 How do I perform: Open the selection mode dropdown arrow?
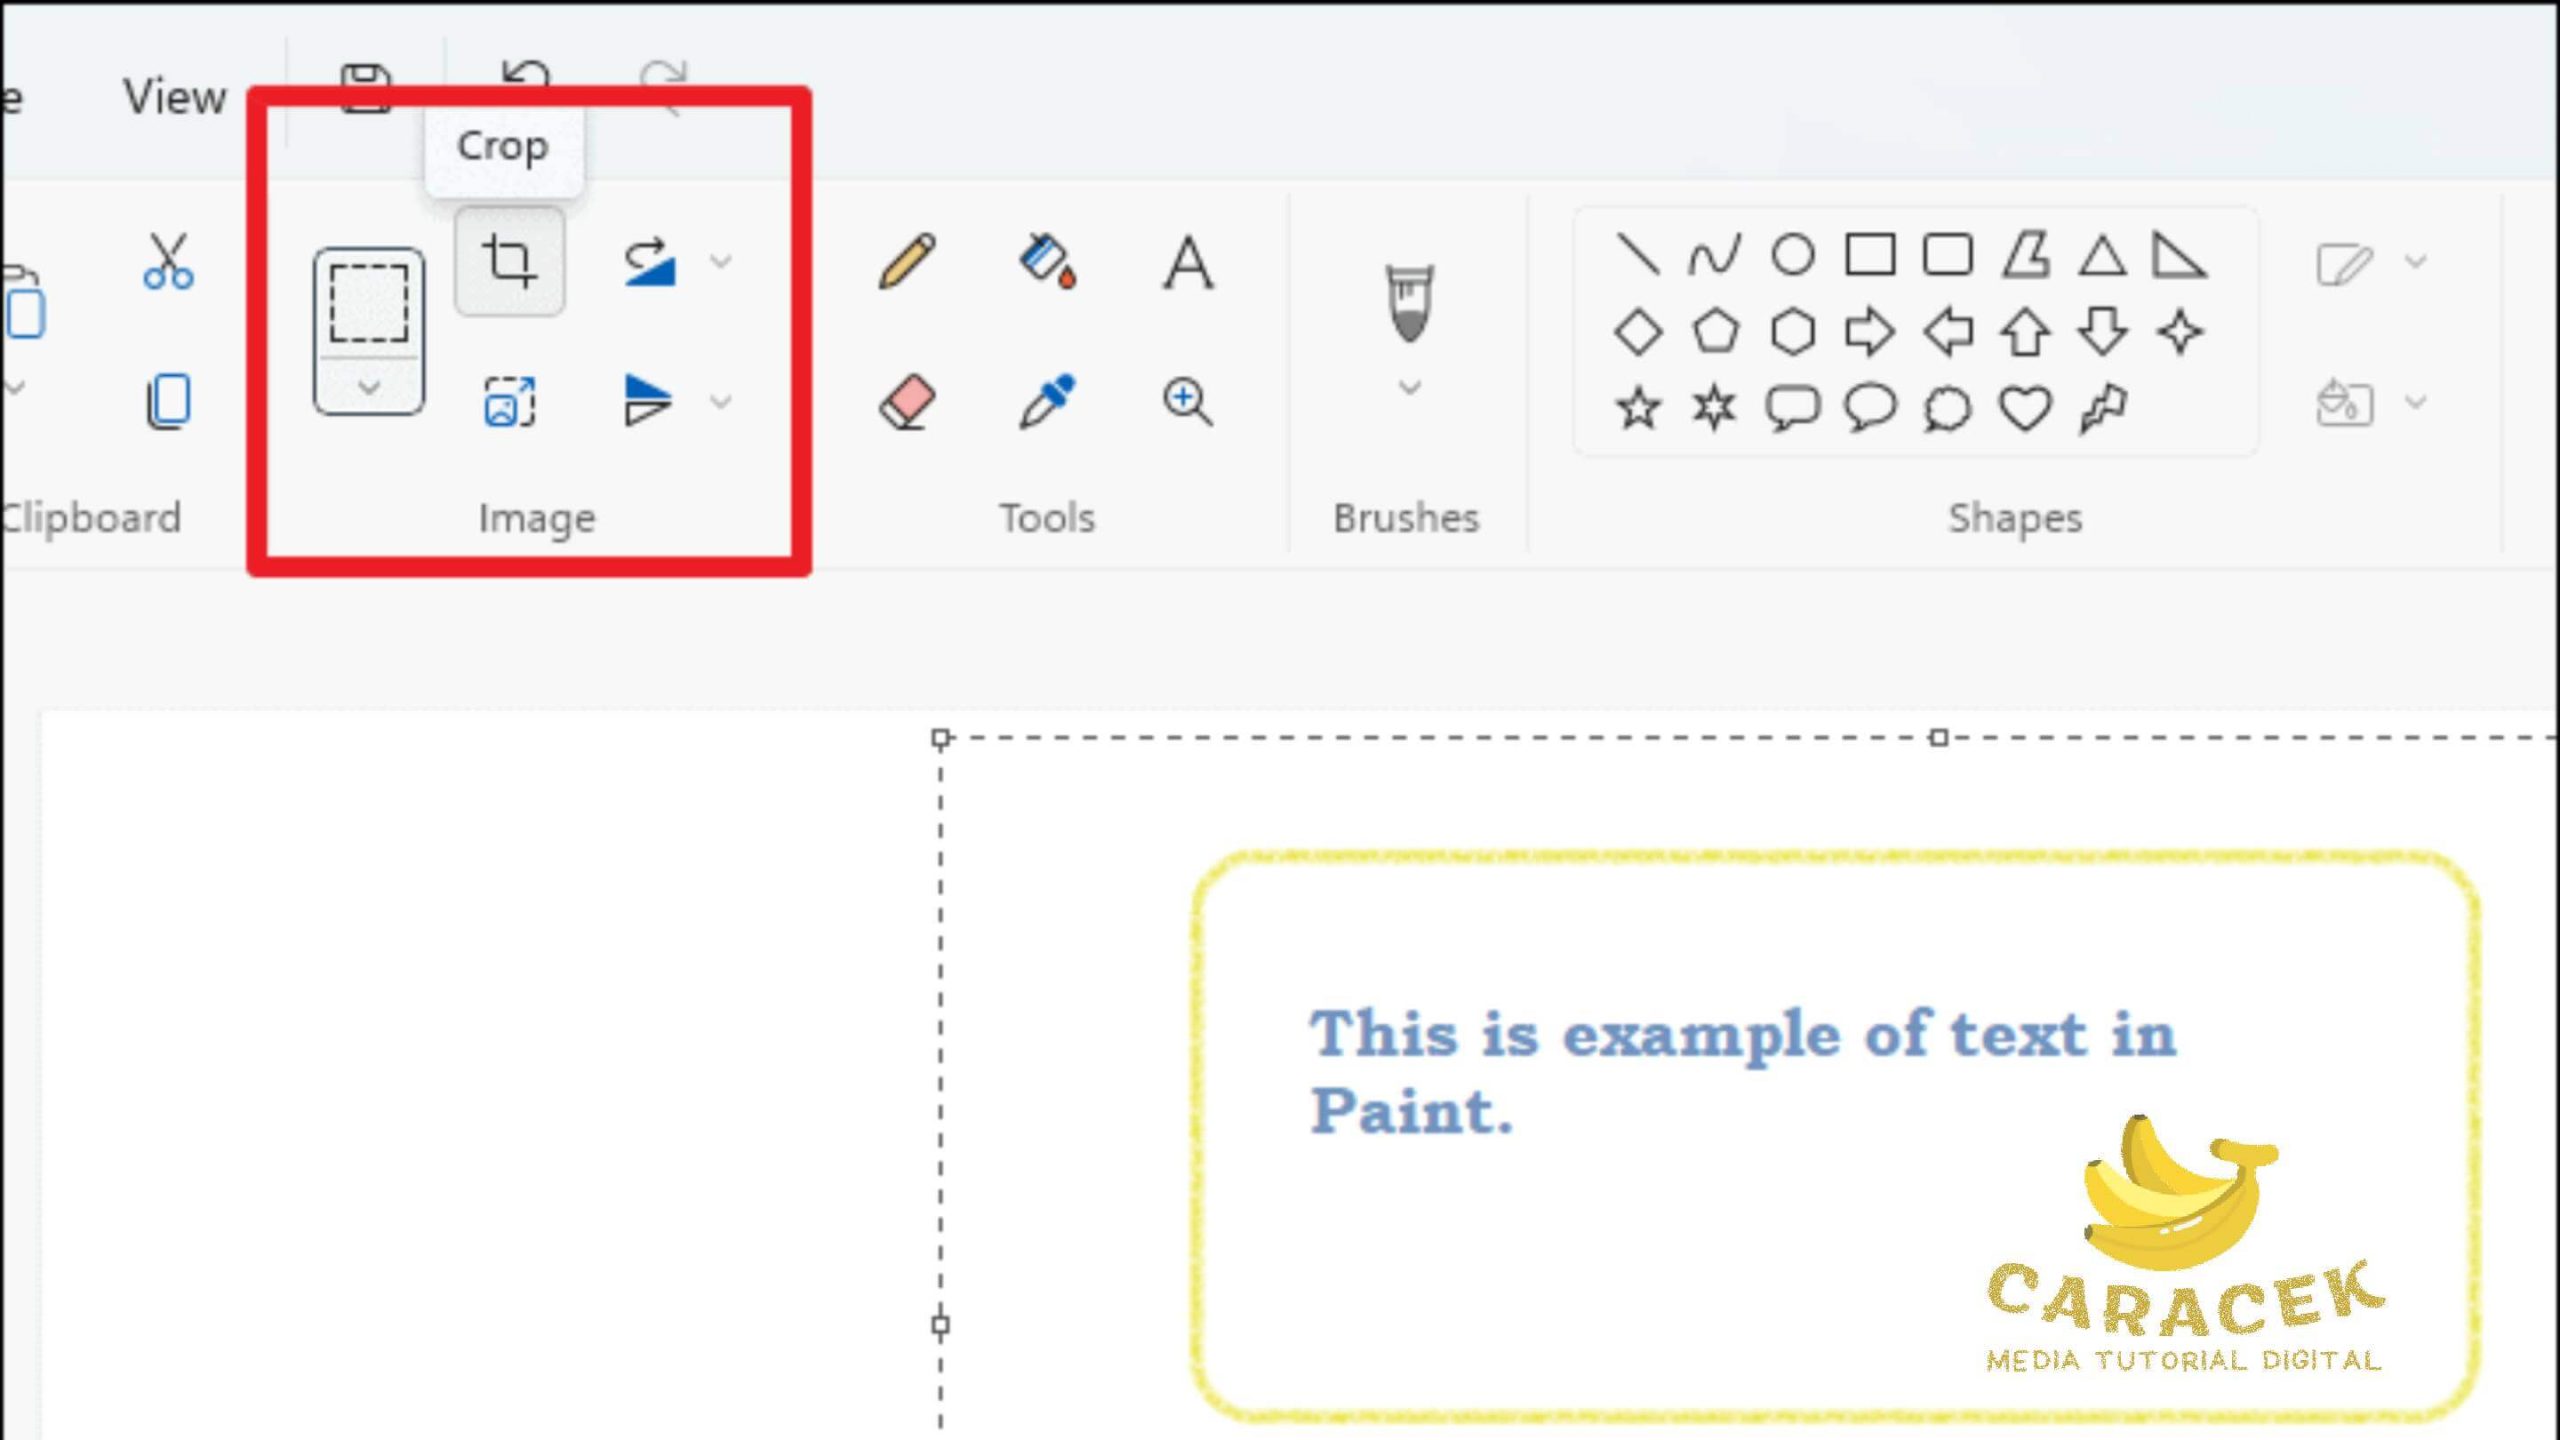(369, 387)
